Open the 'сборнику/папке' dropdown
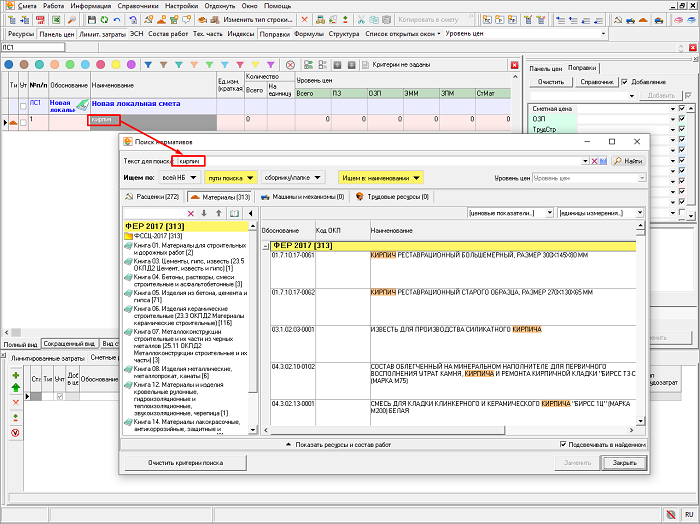700x524 pixels. click(293, 178)
